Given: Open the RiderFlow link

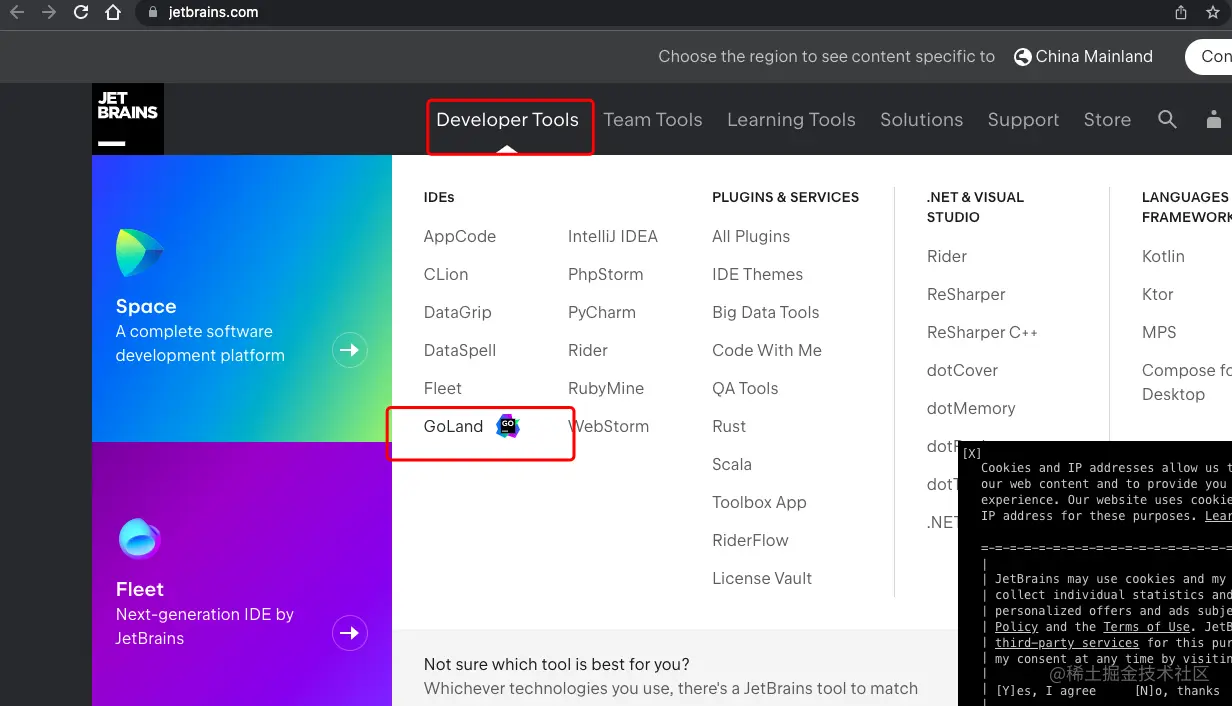Looking at the screenshot, I should 750,540.
